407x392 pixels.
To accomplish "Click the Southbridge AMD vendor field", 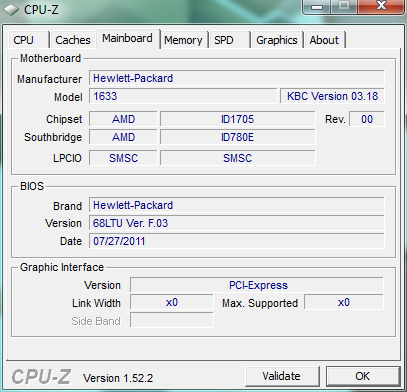I will (x=123, y=137).
